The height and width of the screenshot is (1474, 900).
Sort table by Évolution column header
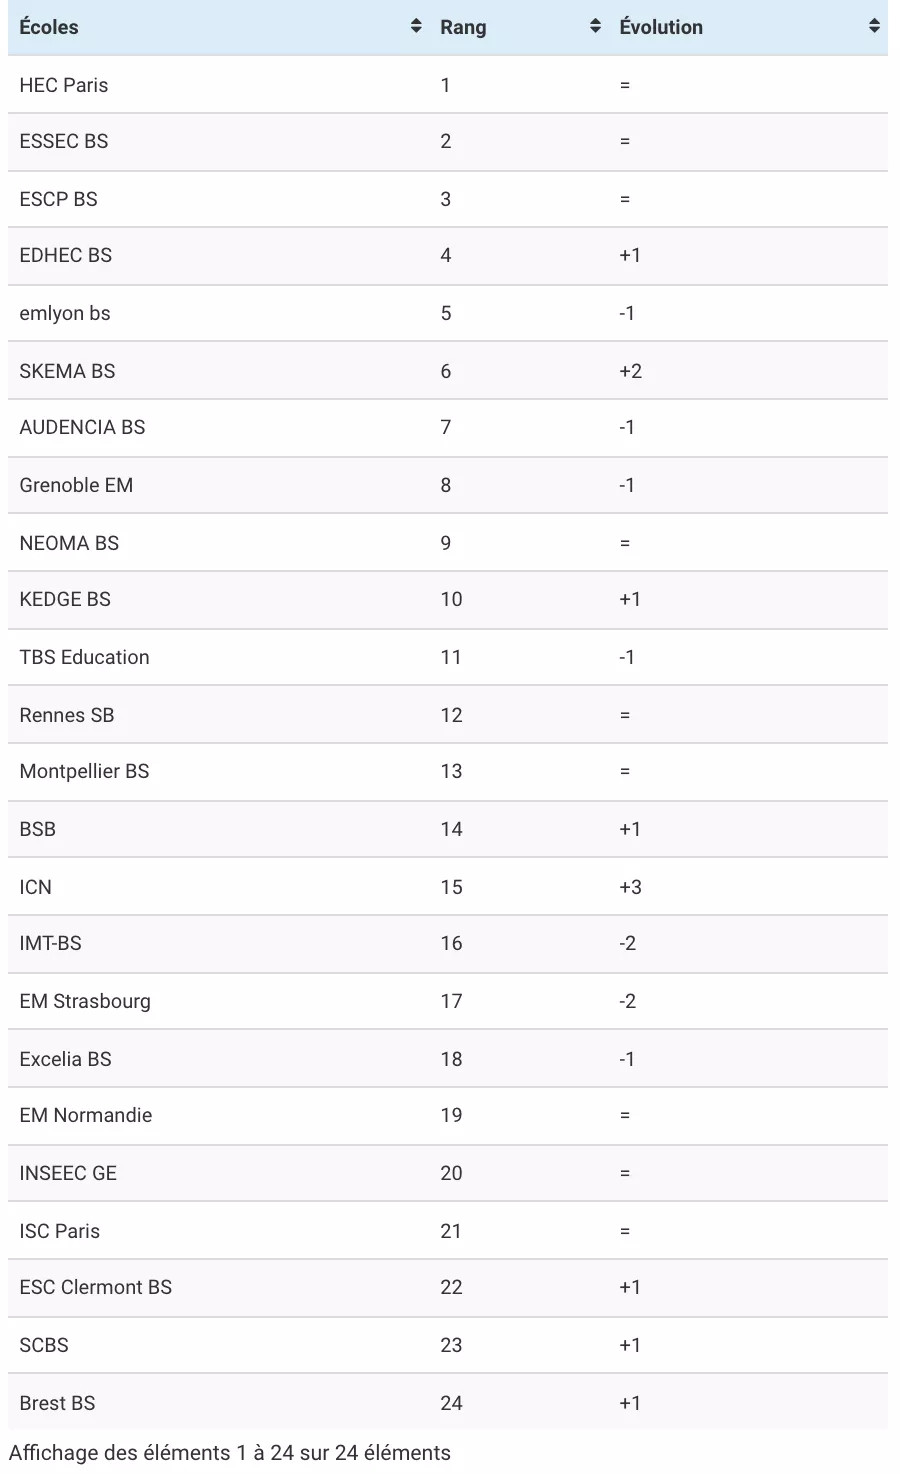tap(661, 27)
